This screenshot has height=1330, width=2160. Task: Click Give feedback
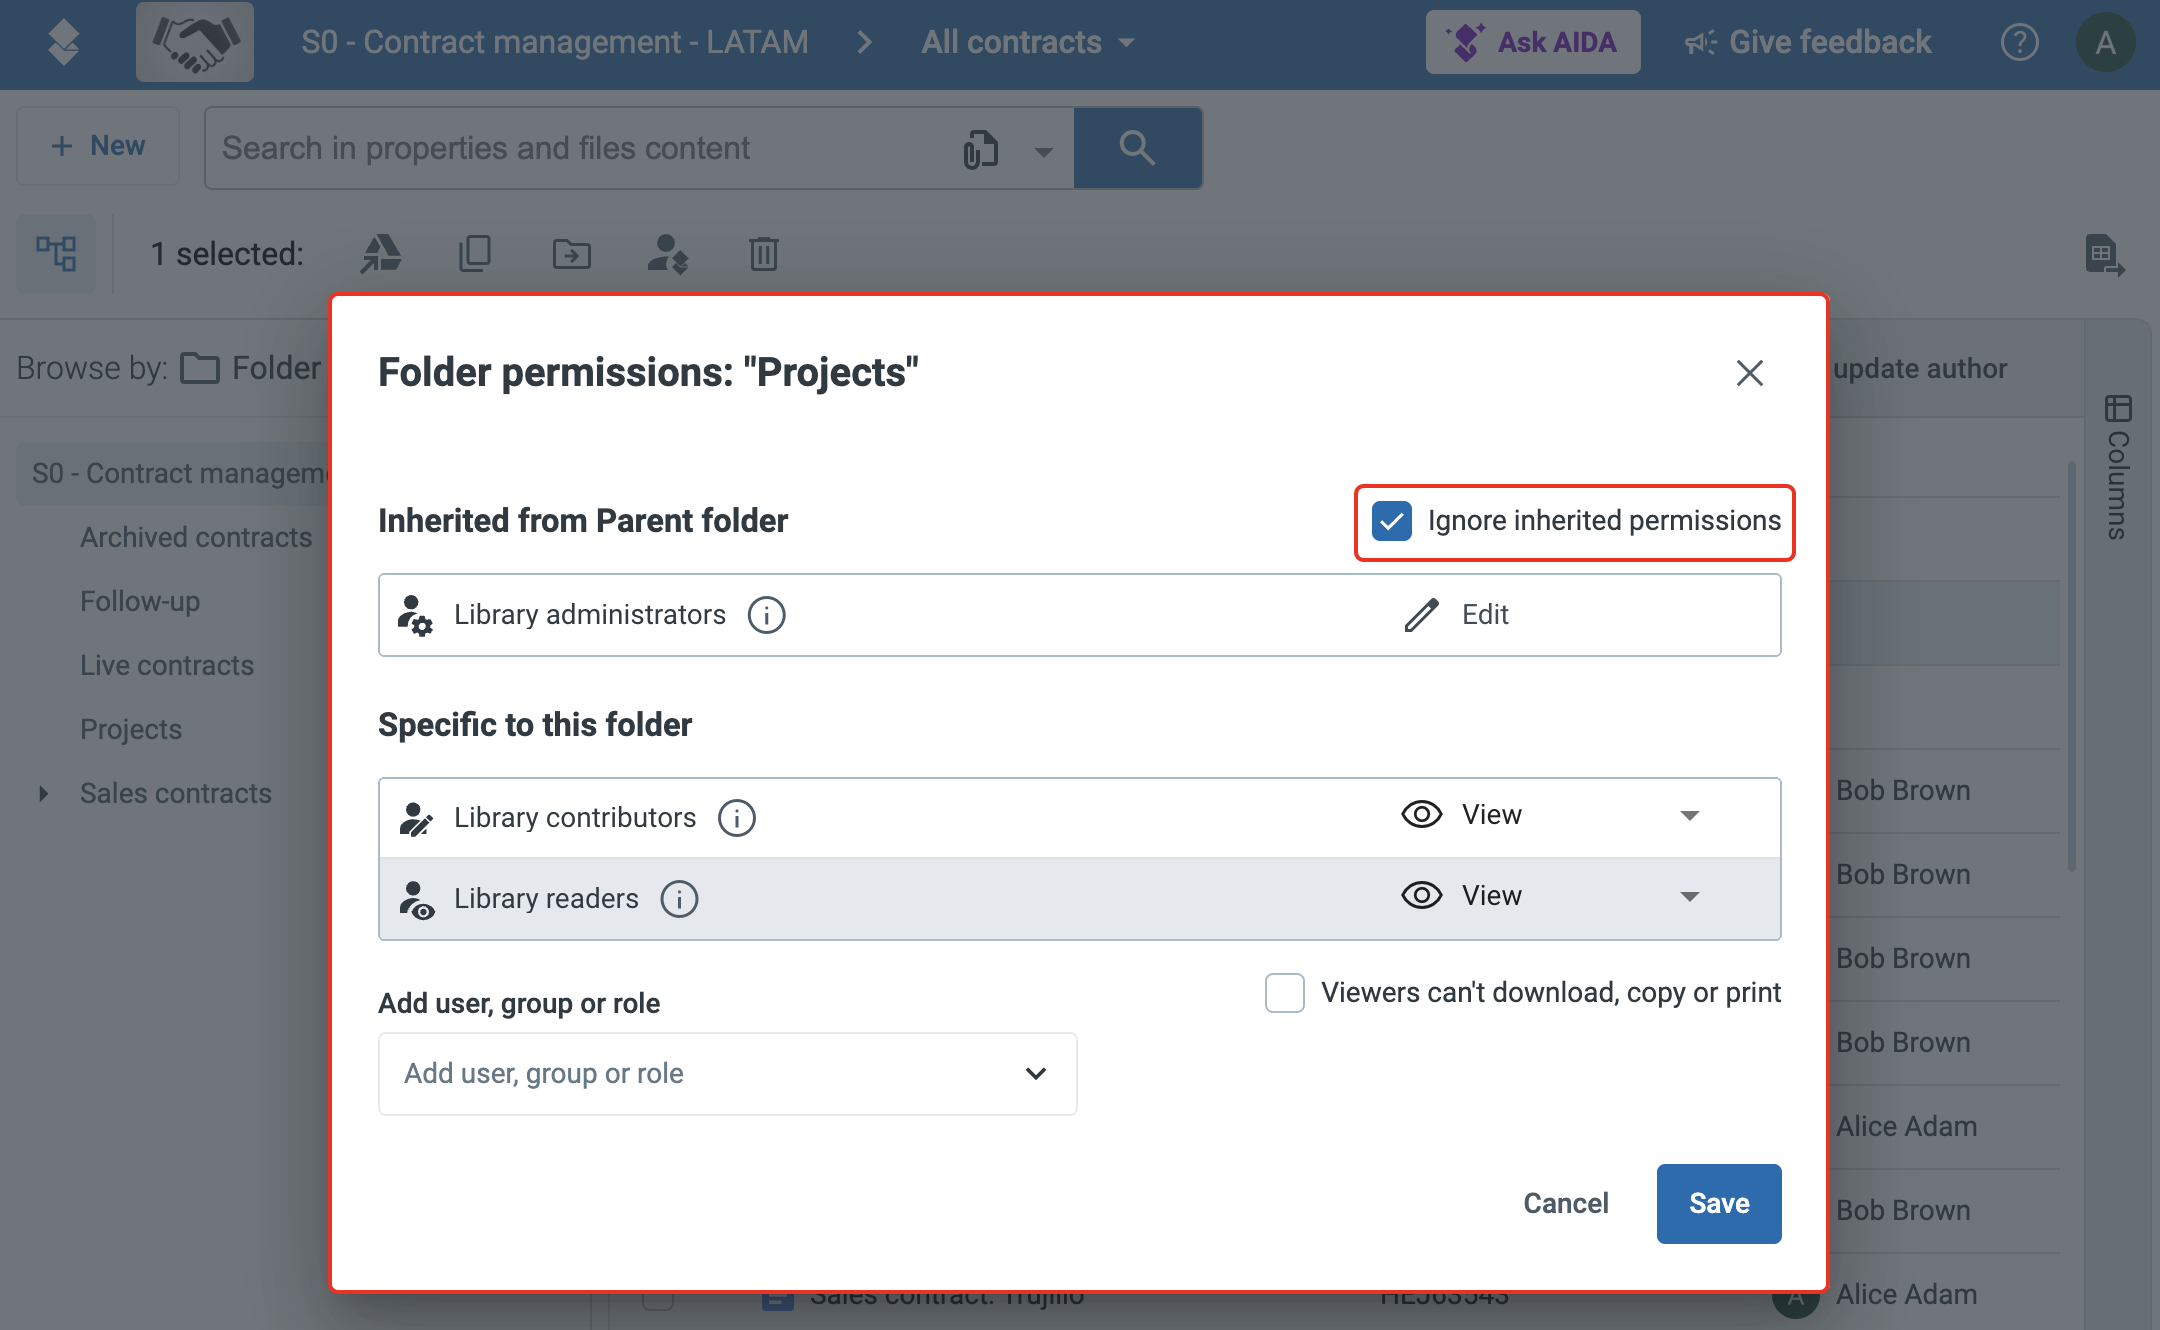[x=1808, y=42]
